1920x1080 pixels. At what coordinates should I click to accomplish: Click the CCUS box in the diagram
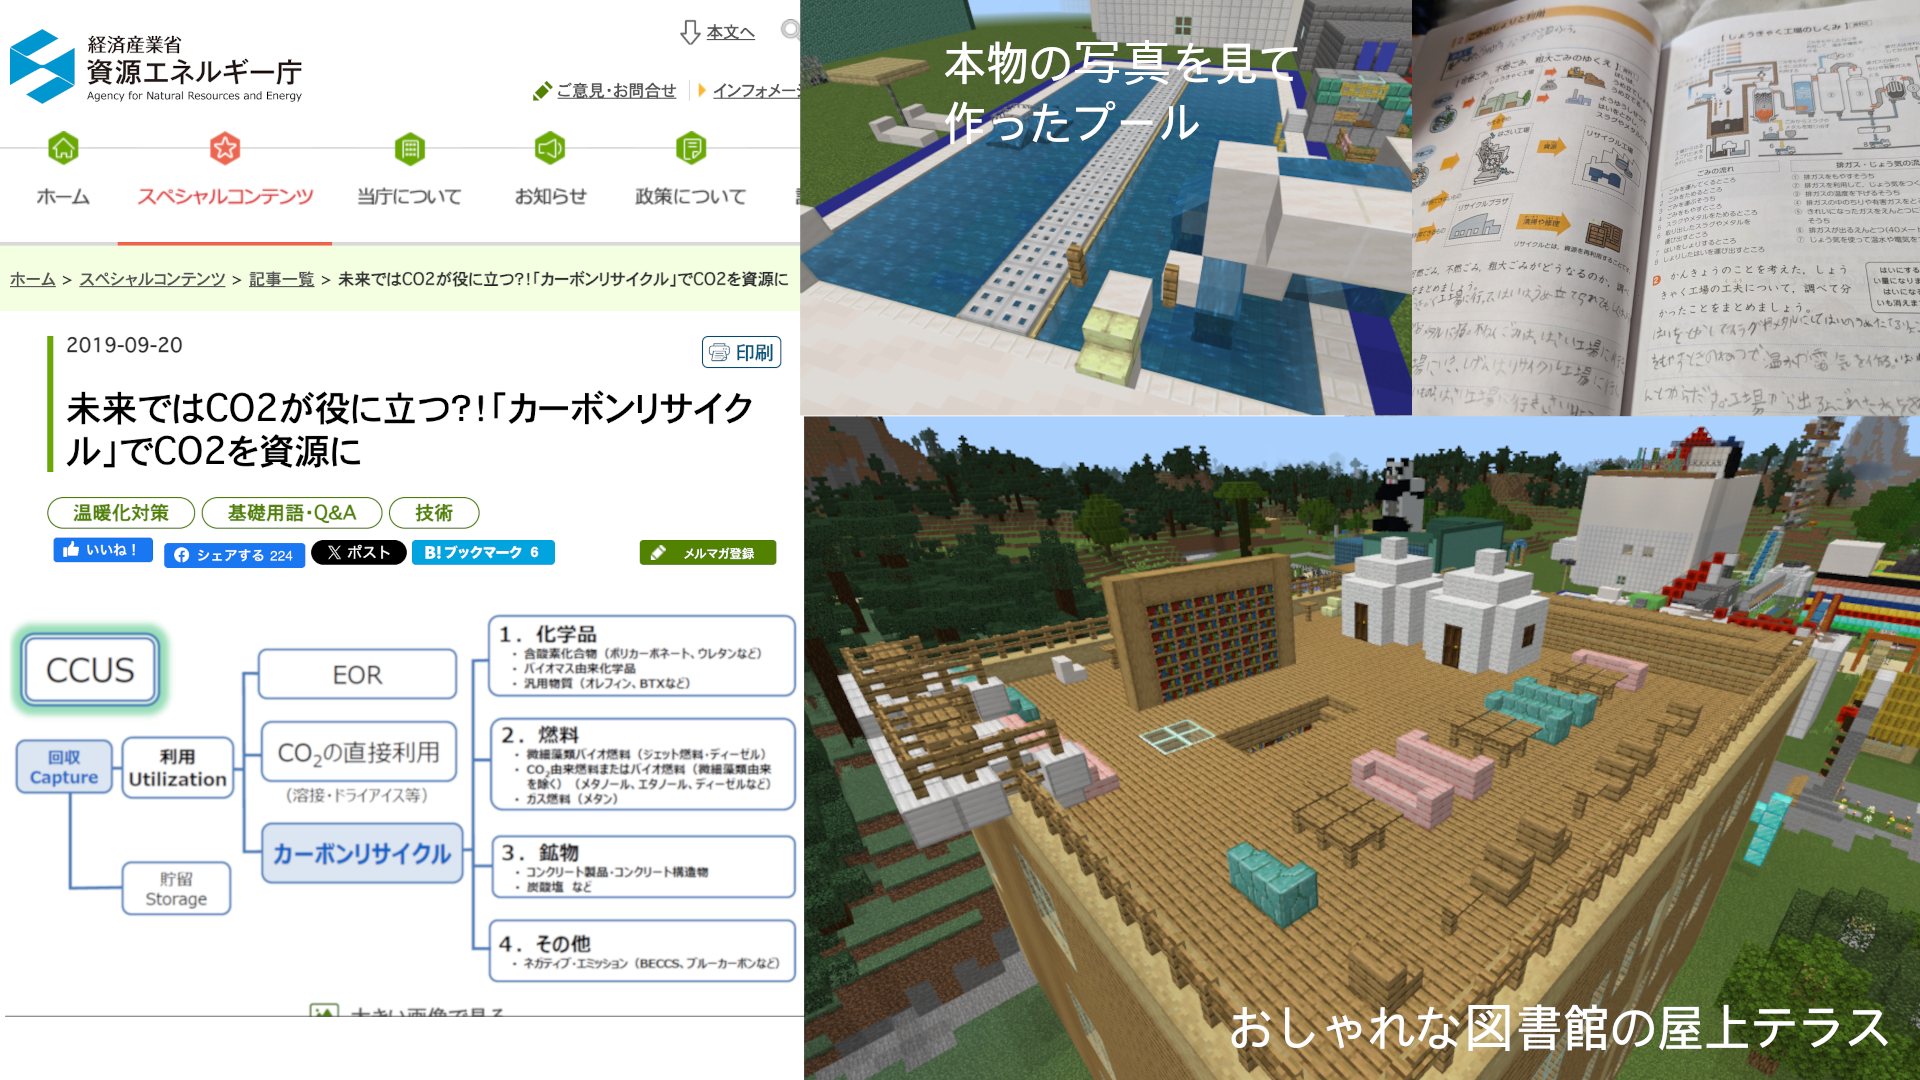pyautogui.click(x=90, y=670)
